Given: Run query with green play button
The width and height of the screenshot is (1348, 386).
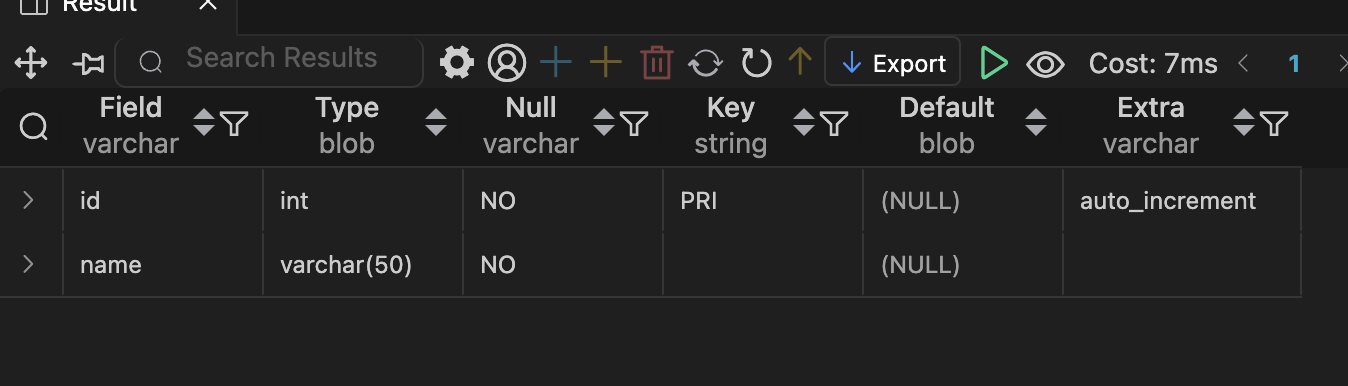Looking at the screenshot, I should tap(994, 63).
